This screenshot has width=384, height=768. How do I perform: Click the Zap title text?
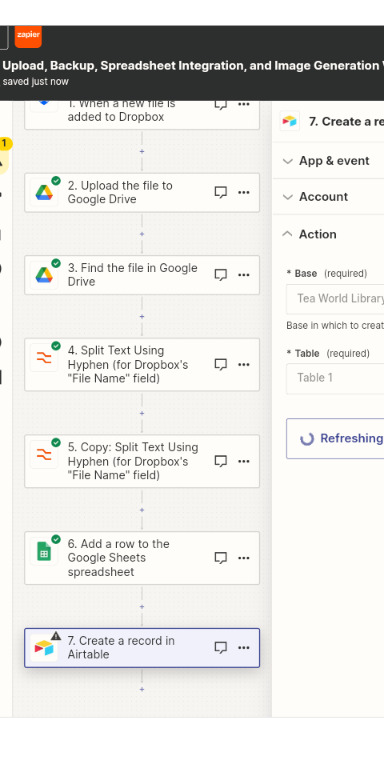coord(193,66)
